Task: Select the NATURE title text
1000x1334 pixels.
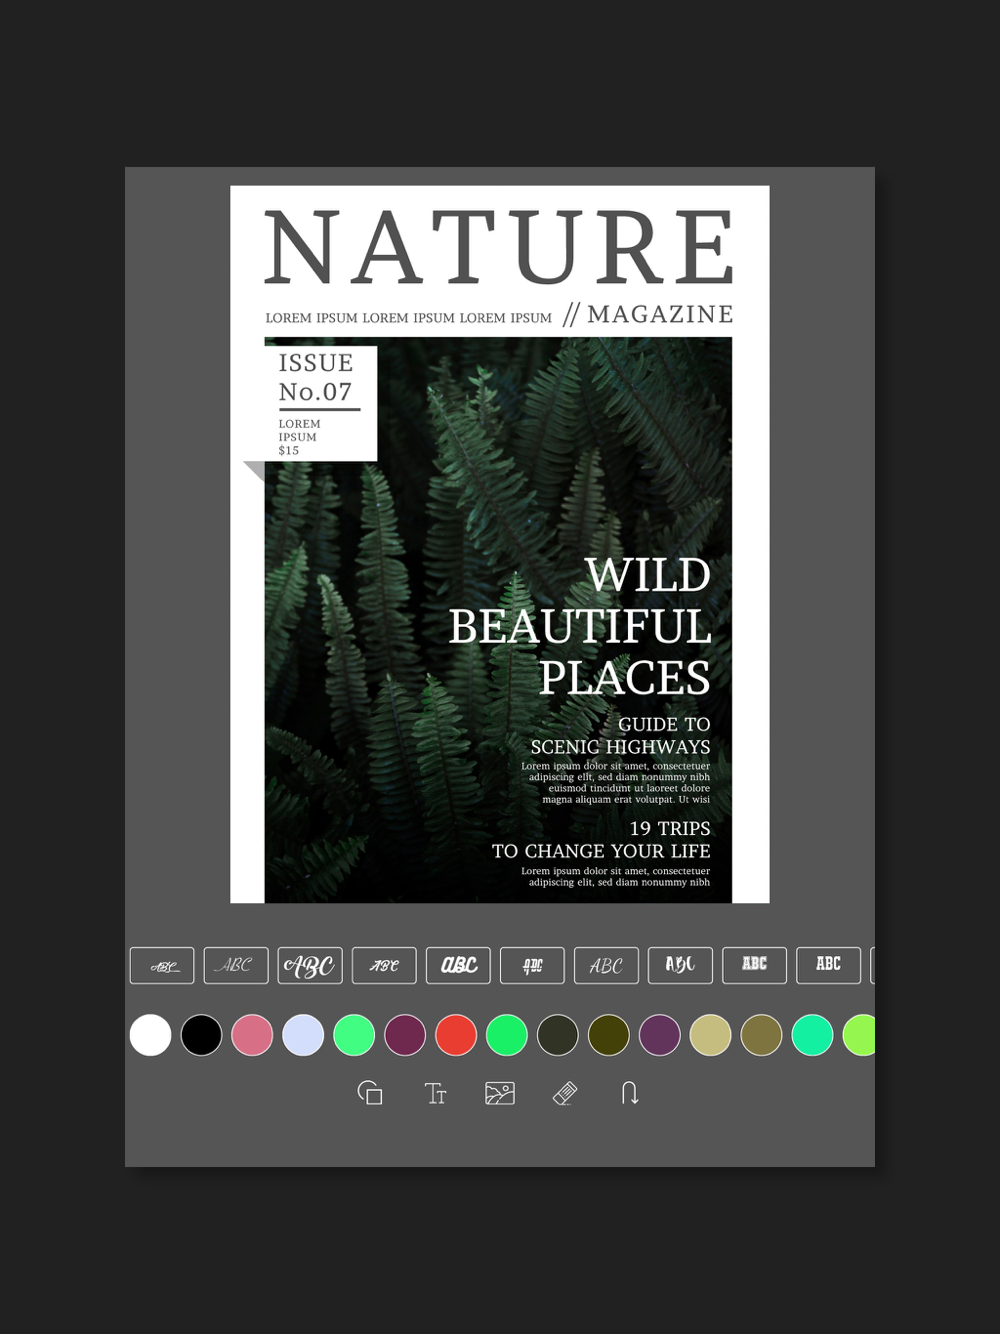Action: point(499,247)
